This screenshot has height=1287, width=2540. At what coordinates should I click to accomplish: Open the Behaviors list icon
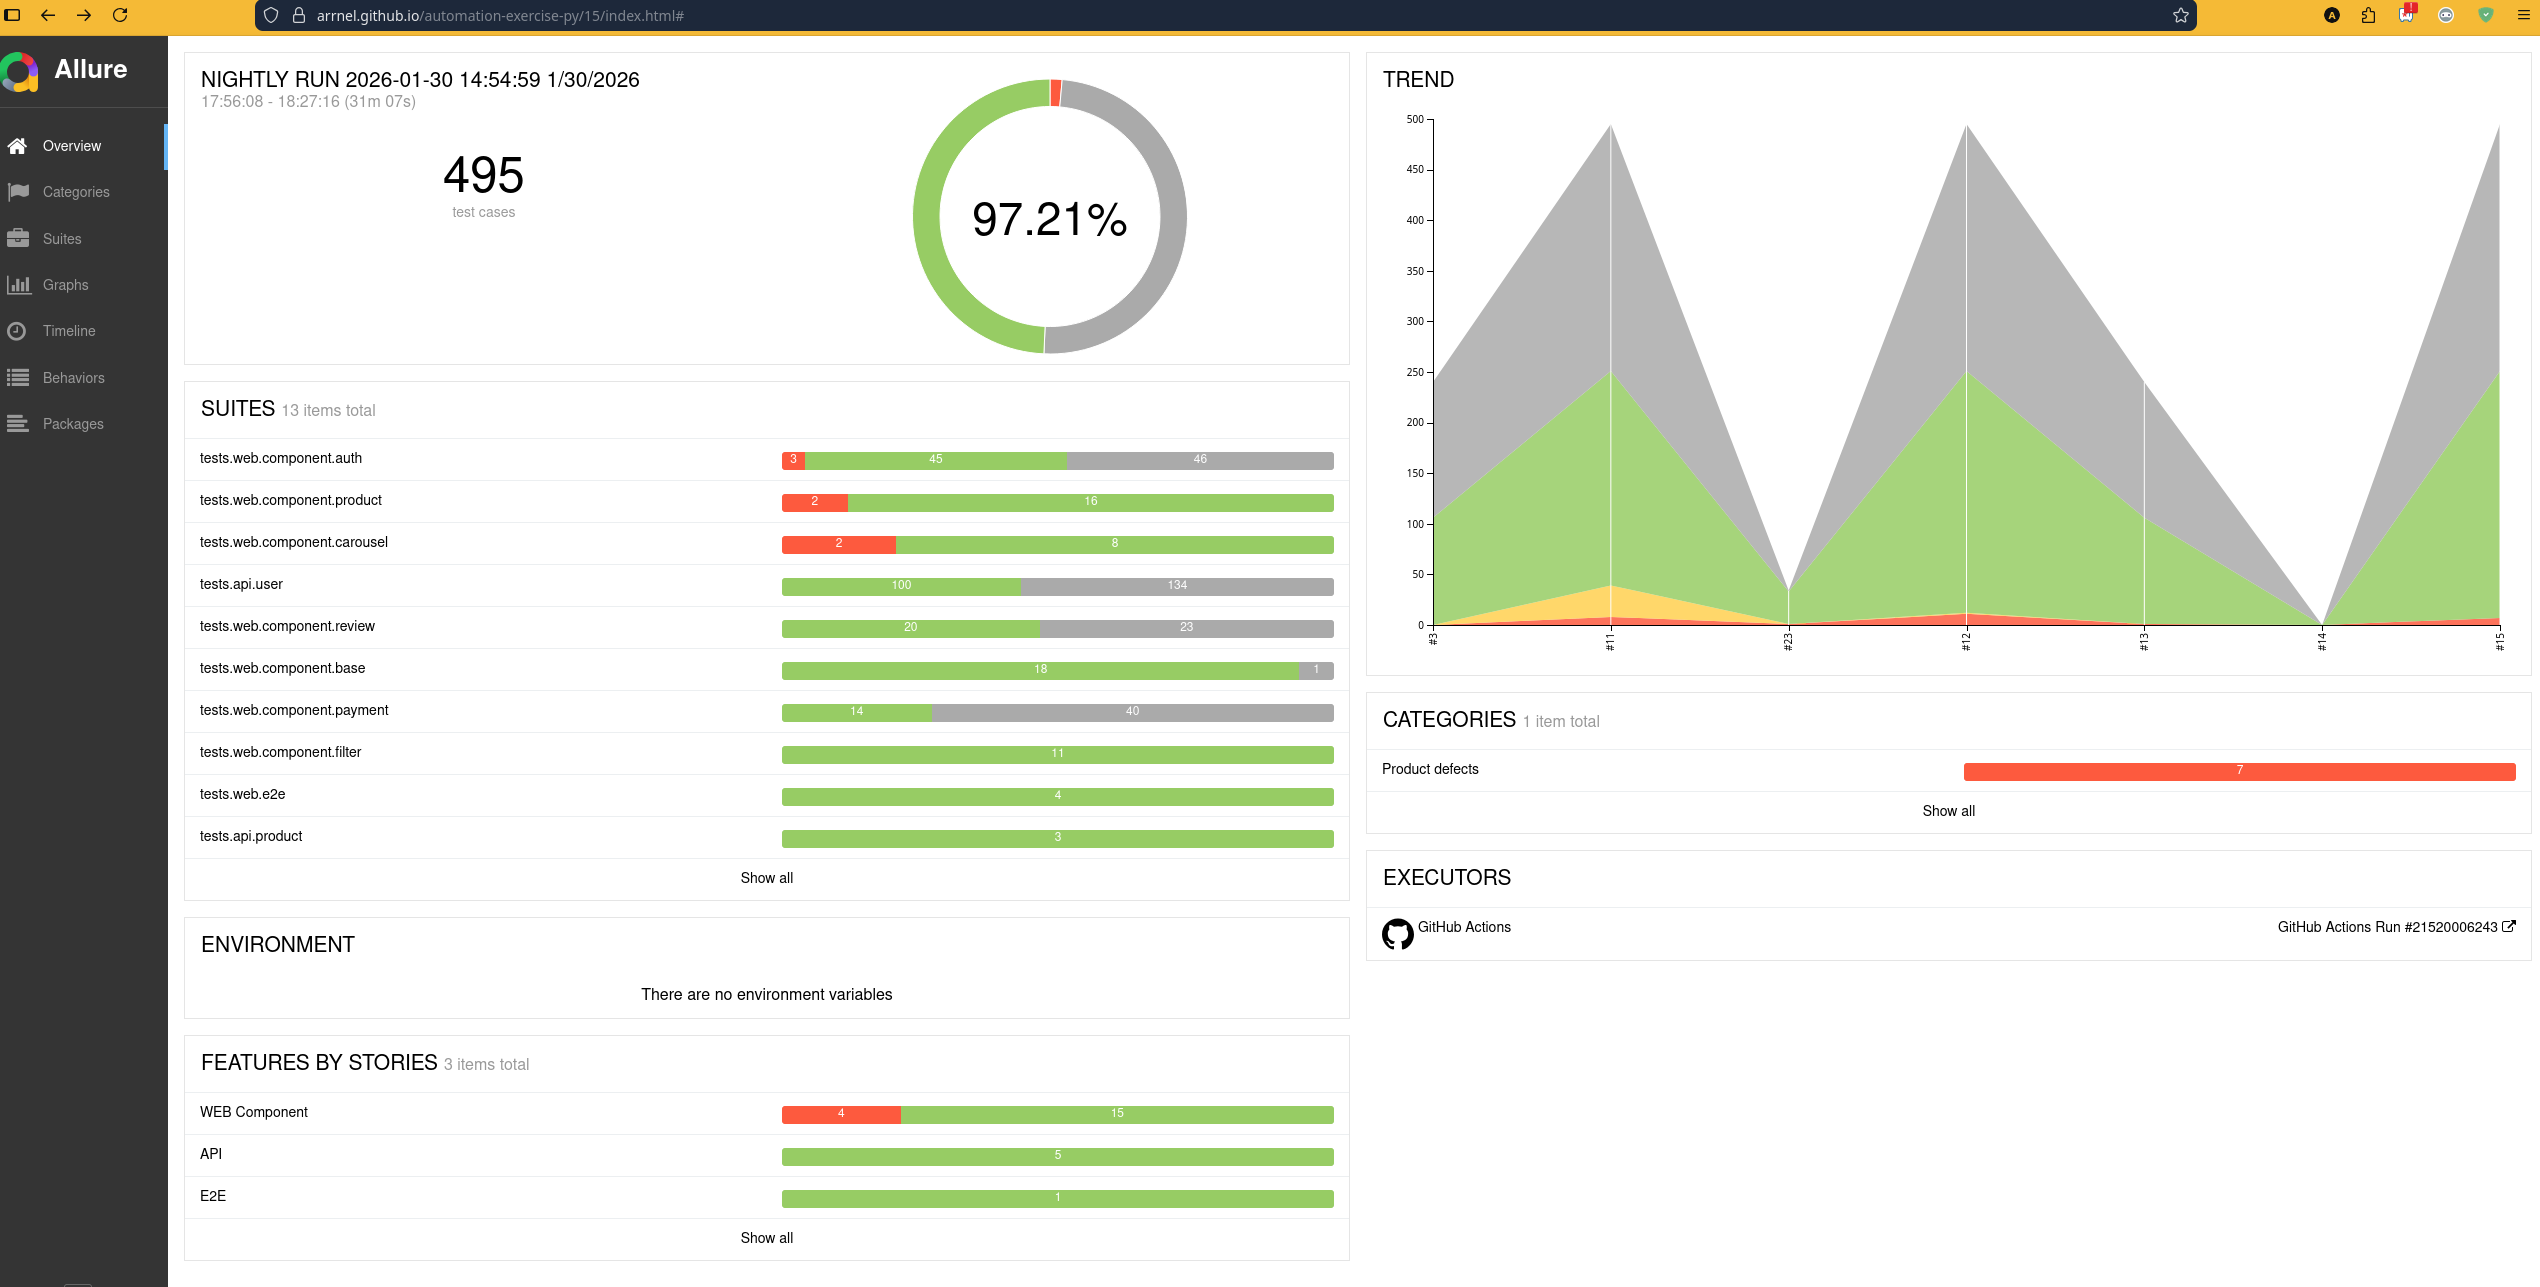[17, 378]
